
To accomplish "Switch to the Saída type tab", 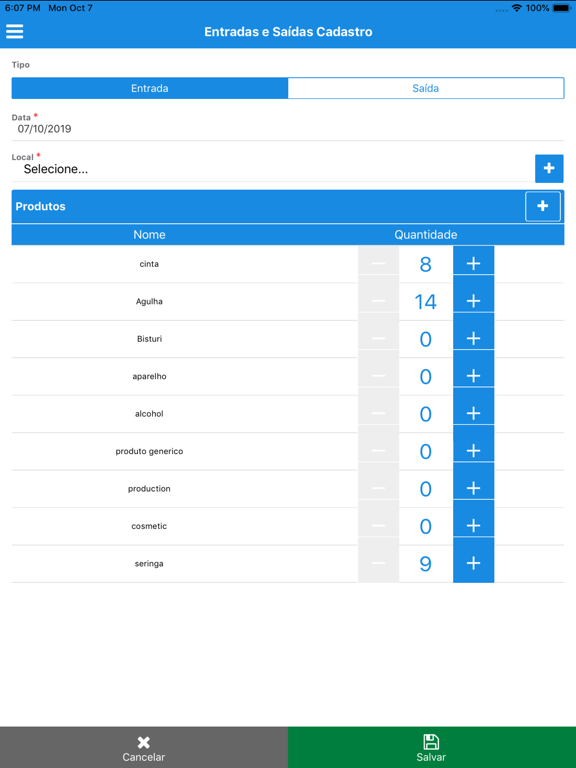I will click(426, 88).
